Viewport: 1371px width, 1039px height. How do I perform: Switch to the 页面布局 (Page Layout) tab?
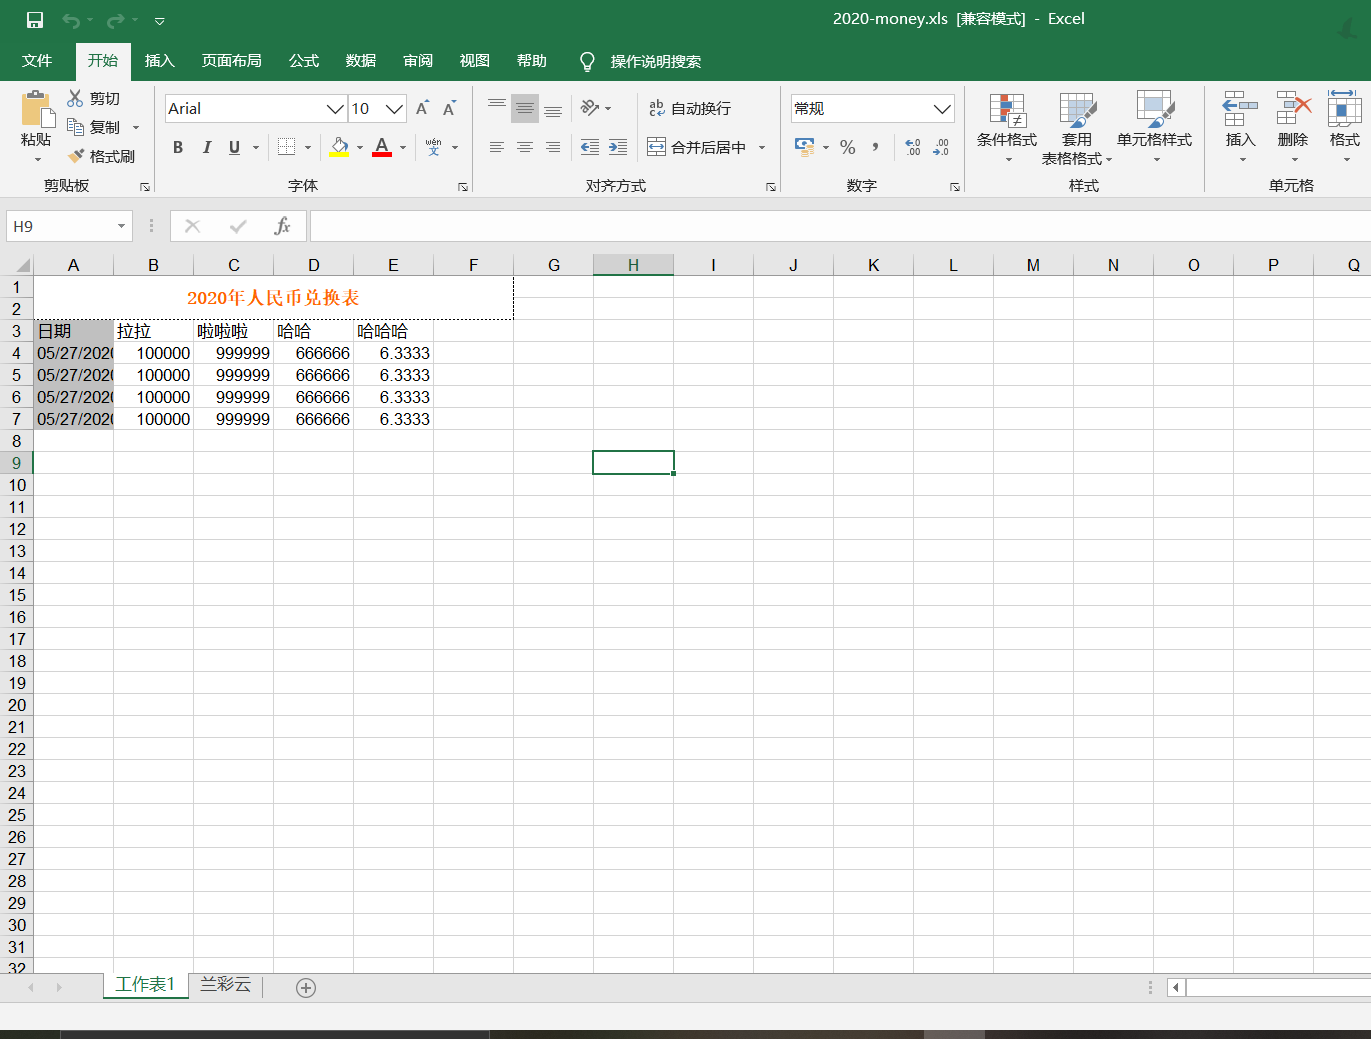(232, 61)
